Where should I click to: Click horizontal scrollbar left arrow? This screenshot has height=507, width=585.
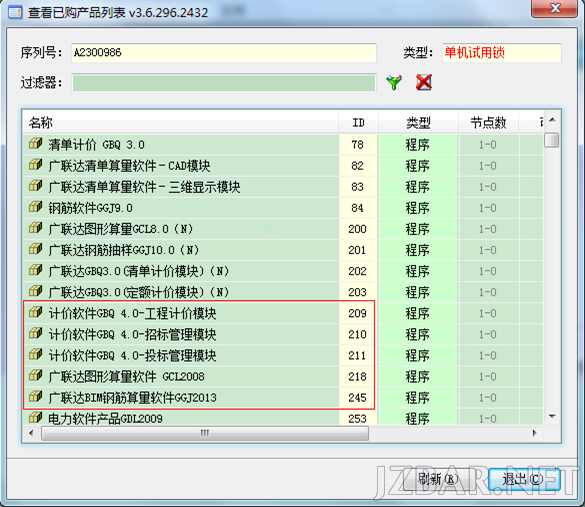[x=31, y=433]
